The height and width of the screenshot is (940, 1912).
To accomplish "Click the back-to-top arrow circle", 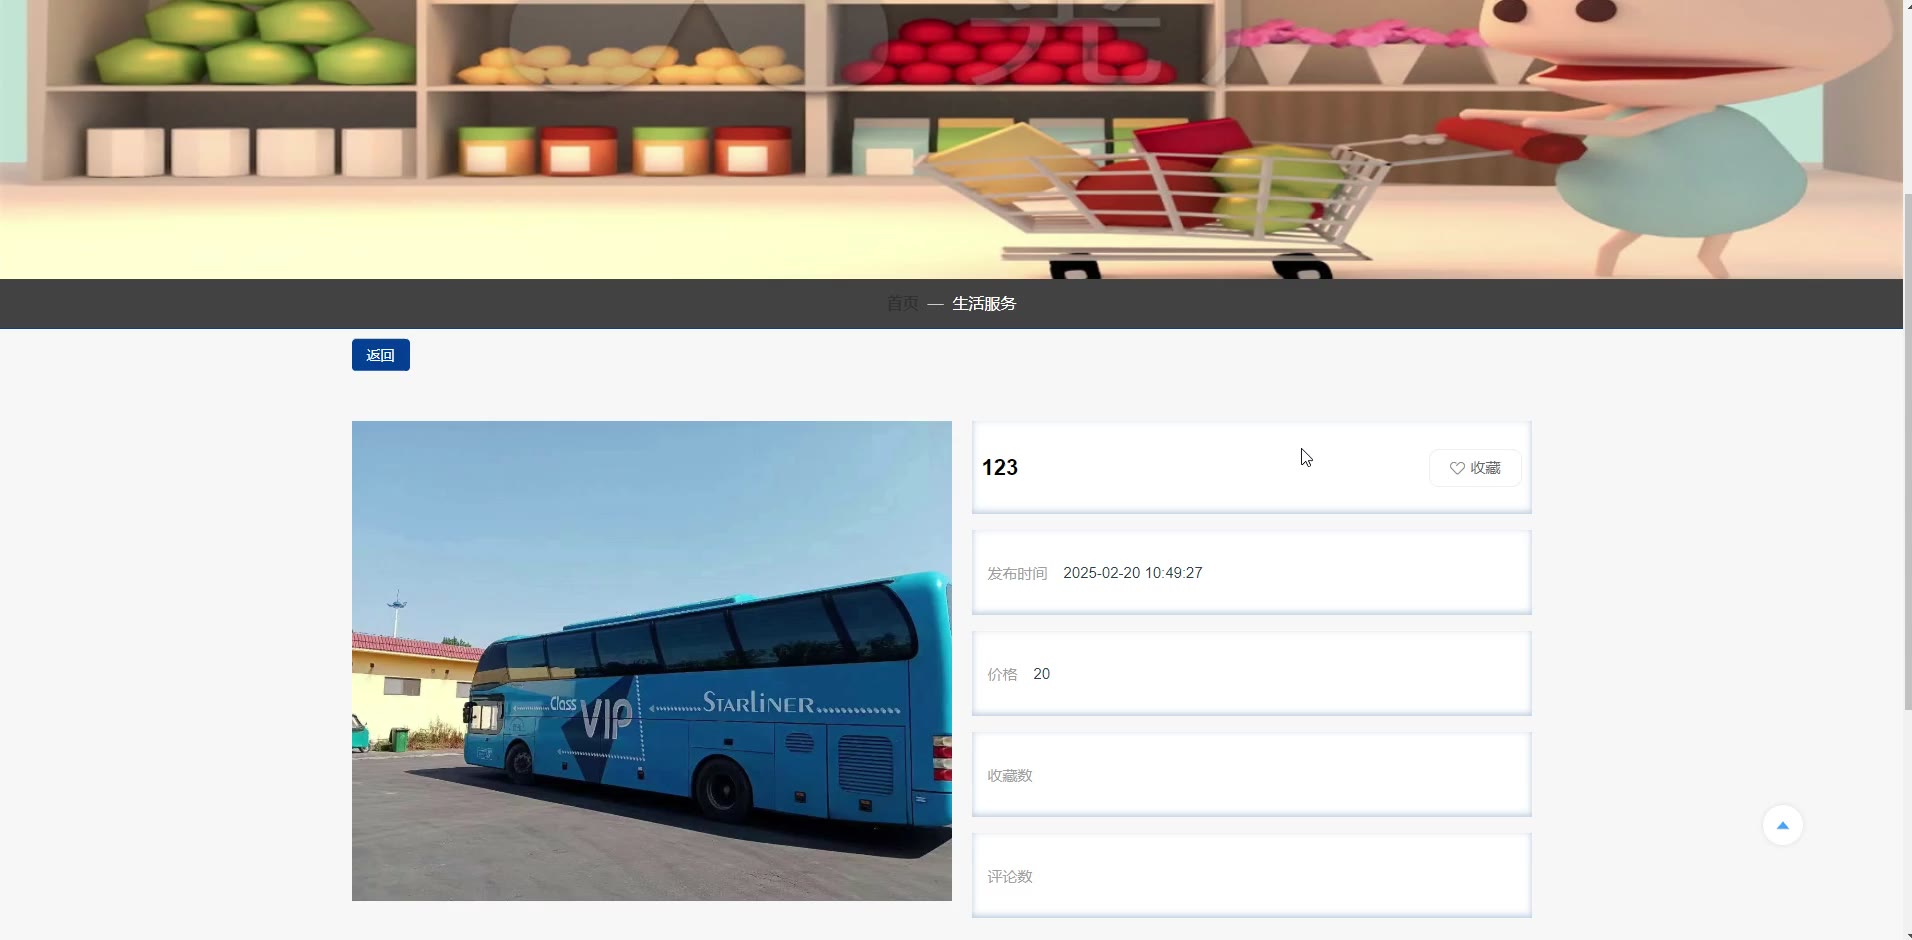I will pos(1782,825).
